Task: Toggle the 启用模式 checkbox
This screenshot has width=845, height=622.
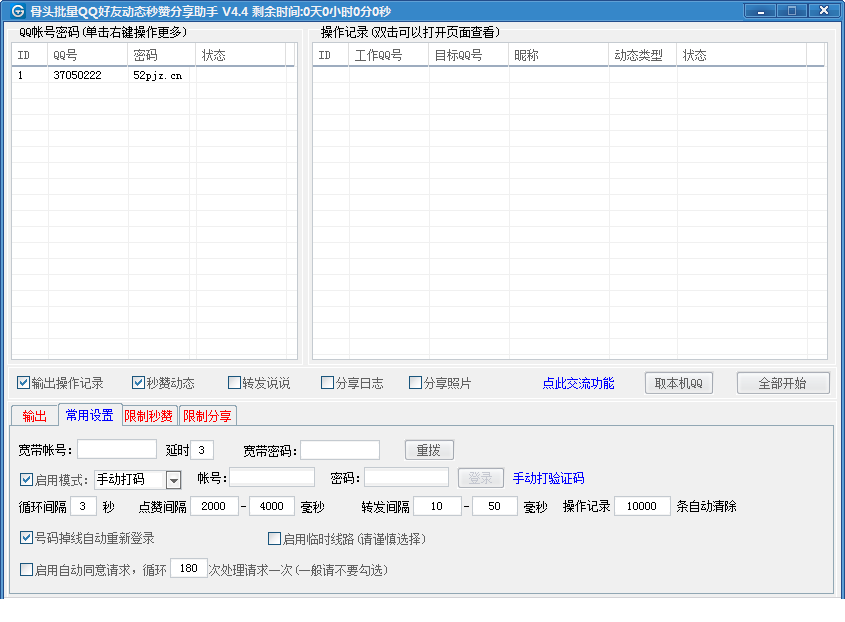Action: (x=26, y=479)
